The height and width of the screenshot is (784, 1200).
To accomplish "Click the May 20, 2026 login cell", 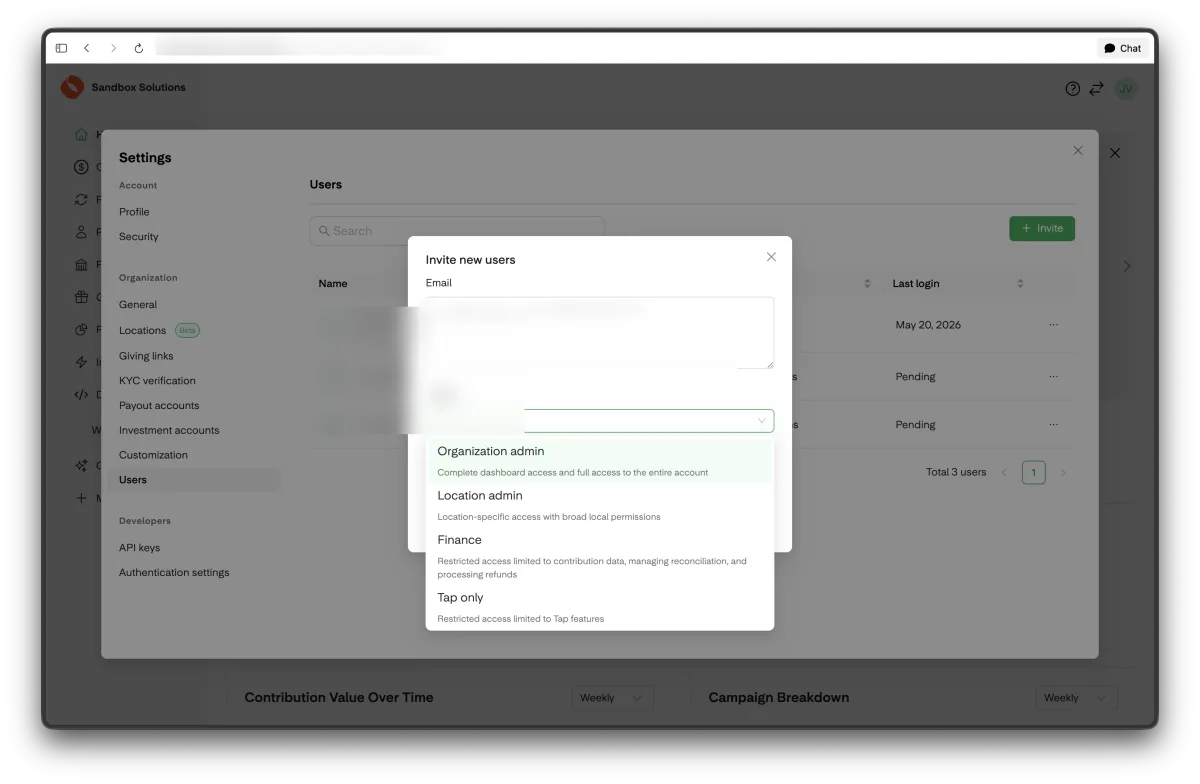I will pos(928,325).
